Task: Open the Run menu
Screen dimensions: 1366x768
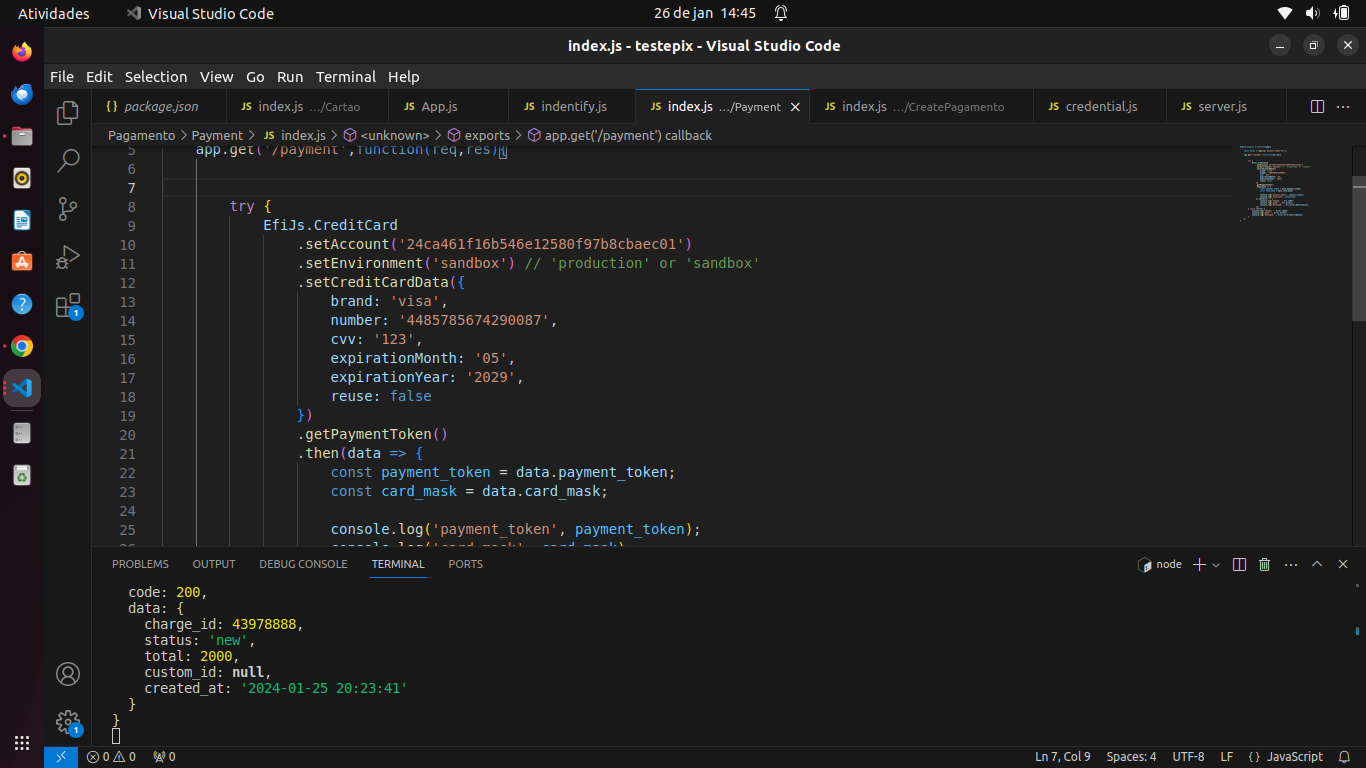Action: [290, 77]
